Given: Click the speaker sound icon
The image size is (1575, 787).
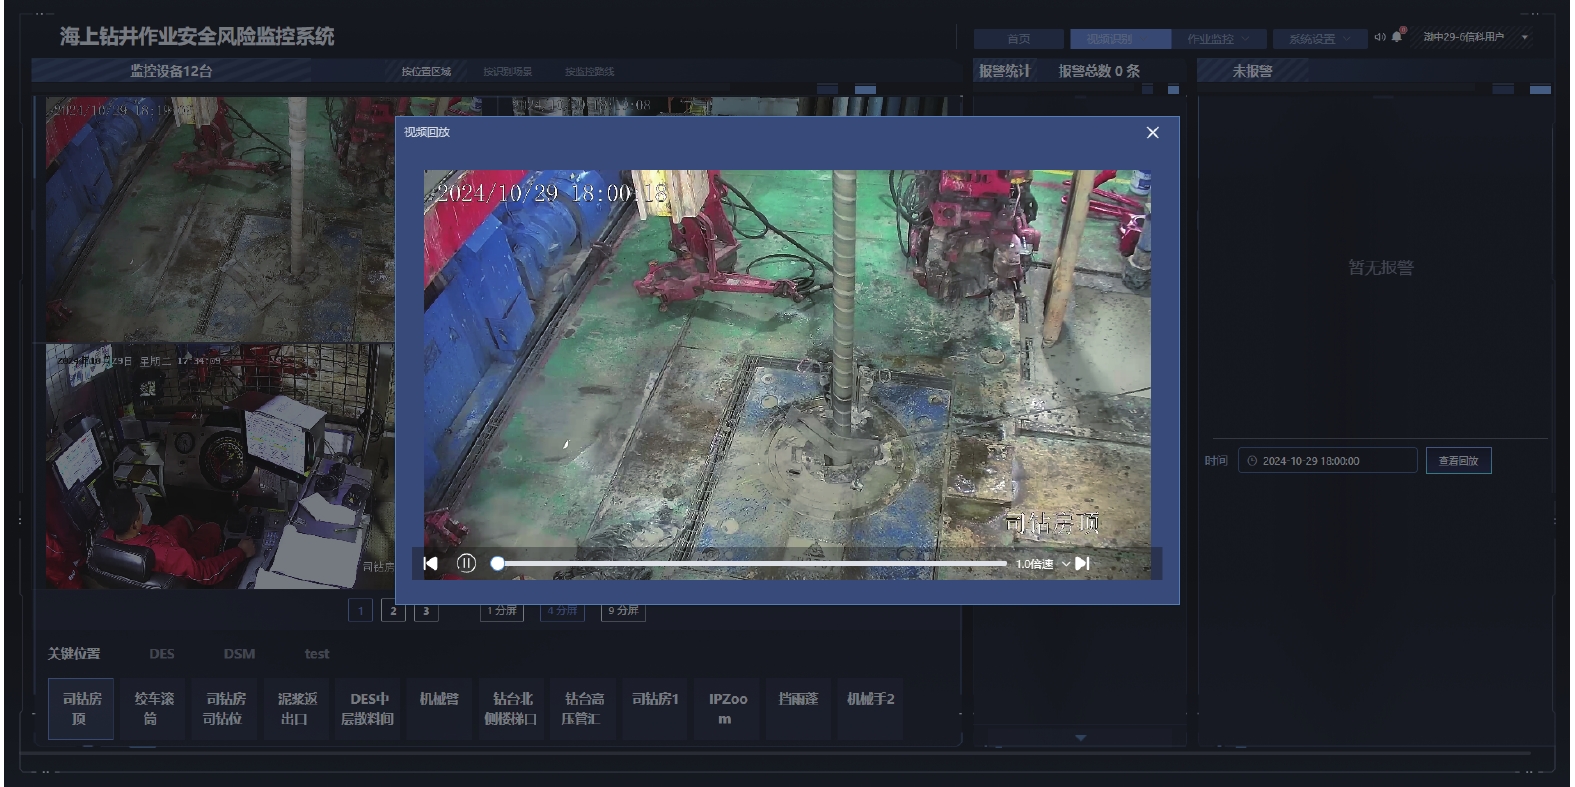Looking at the screenshot, I should (x=1379, y=38).
